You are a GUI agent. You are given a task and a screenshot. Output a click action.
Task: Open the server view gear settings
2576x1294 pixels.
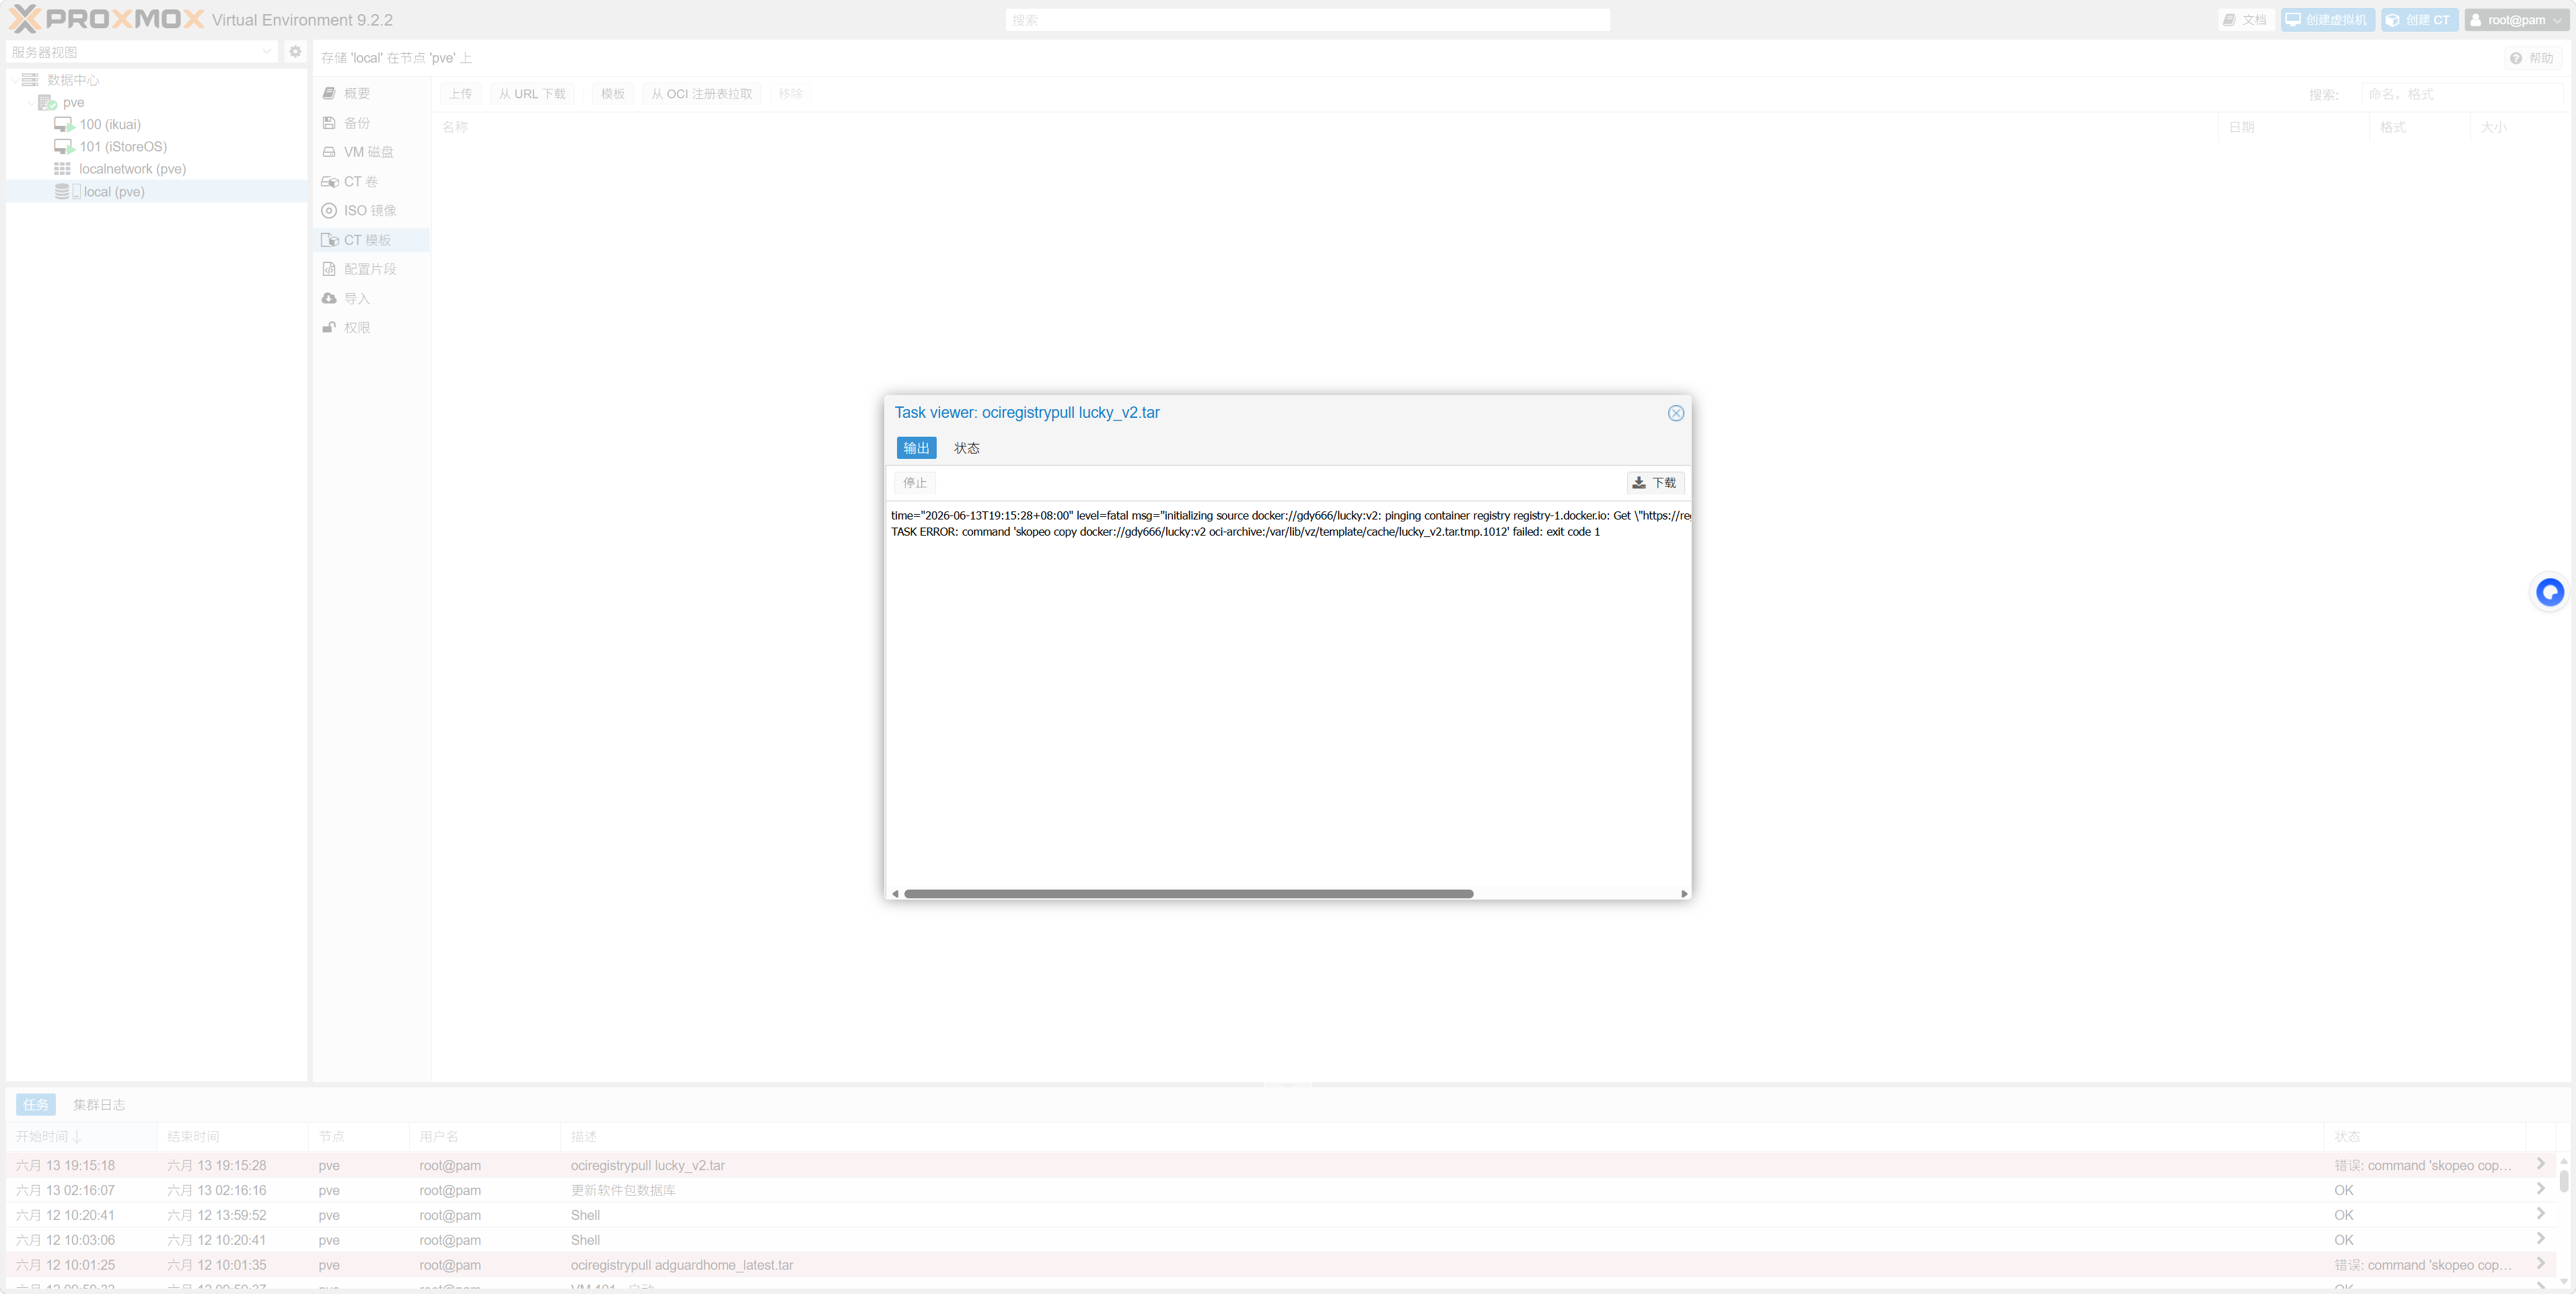click(x=295, y=51)
